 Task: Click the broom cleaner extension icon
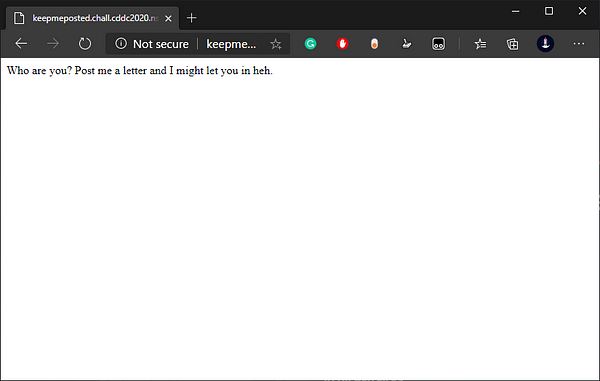coord(406,44)
